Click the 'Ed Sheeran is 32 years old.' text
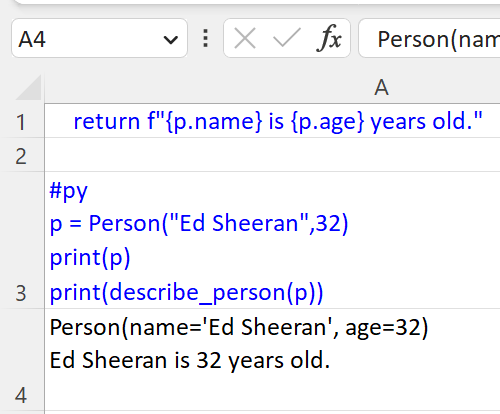Viewport: 500px width, 414px height. tap(190, 360)
